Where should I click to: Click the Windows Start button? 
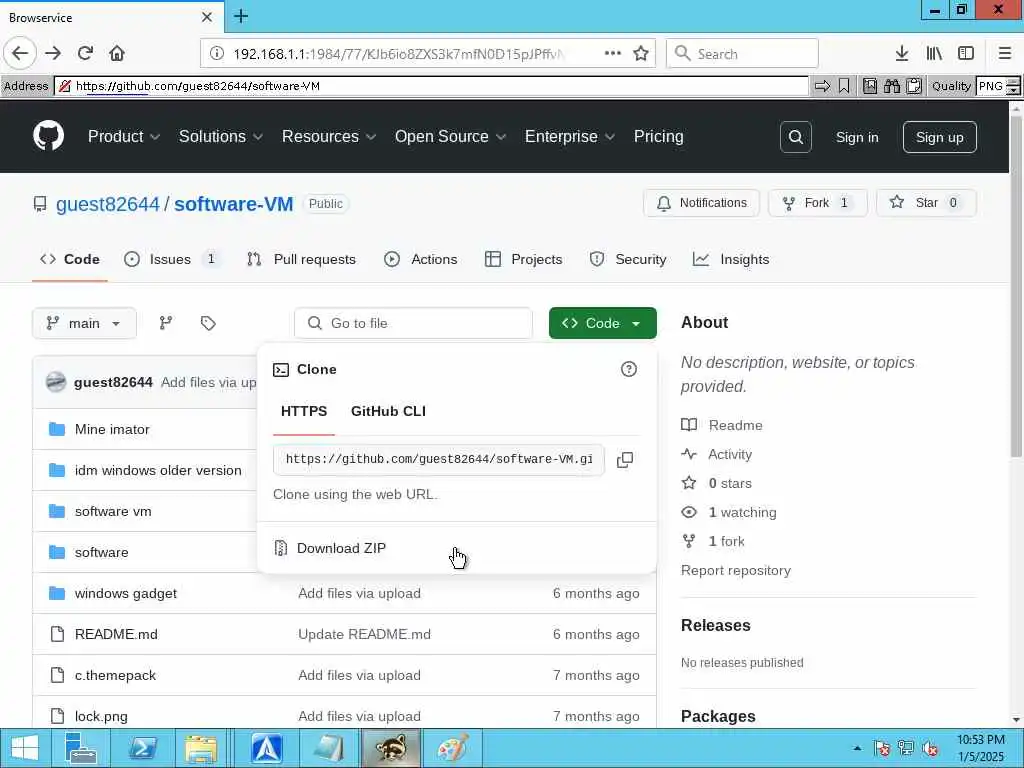pyautogui.click(x=25, y=748)
